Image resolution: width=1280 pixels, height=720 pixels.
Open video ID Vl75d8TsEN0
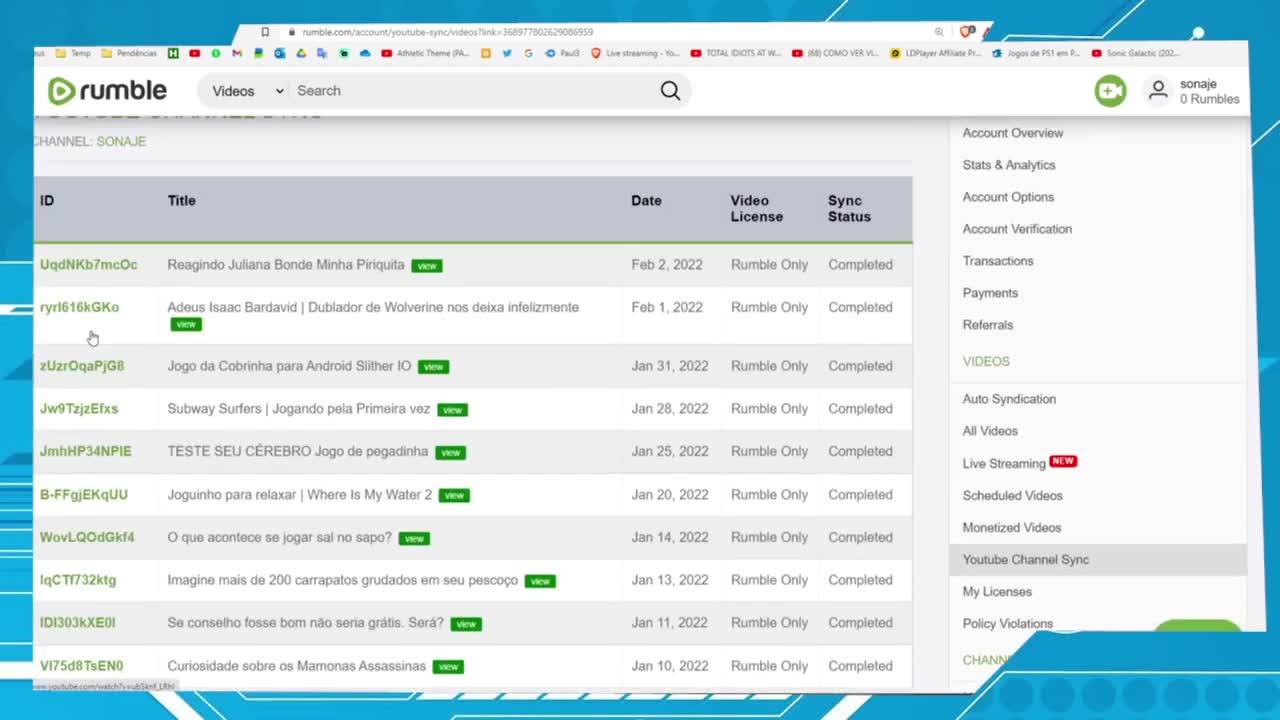pos(82,666)
